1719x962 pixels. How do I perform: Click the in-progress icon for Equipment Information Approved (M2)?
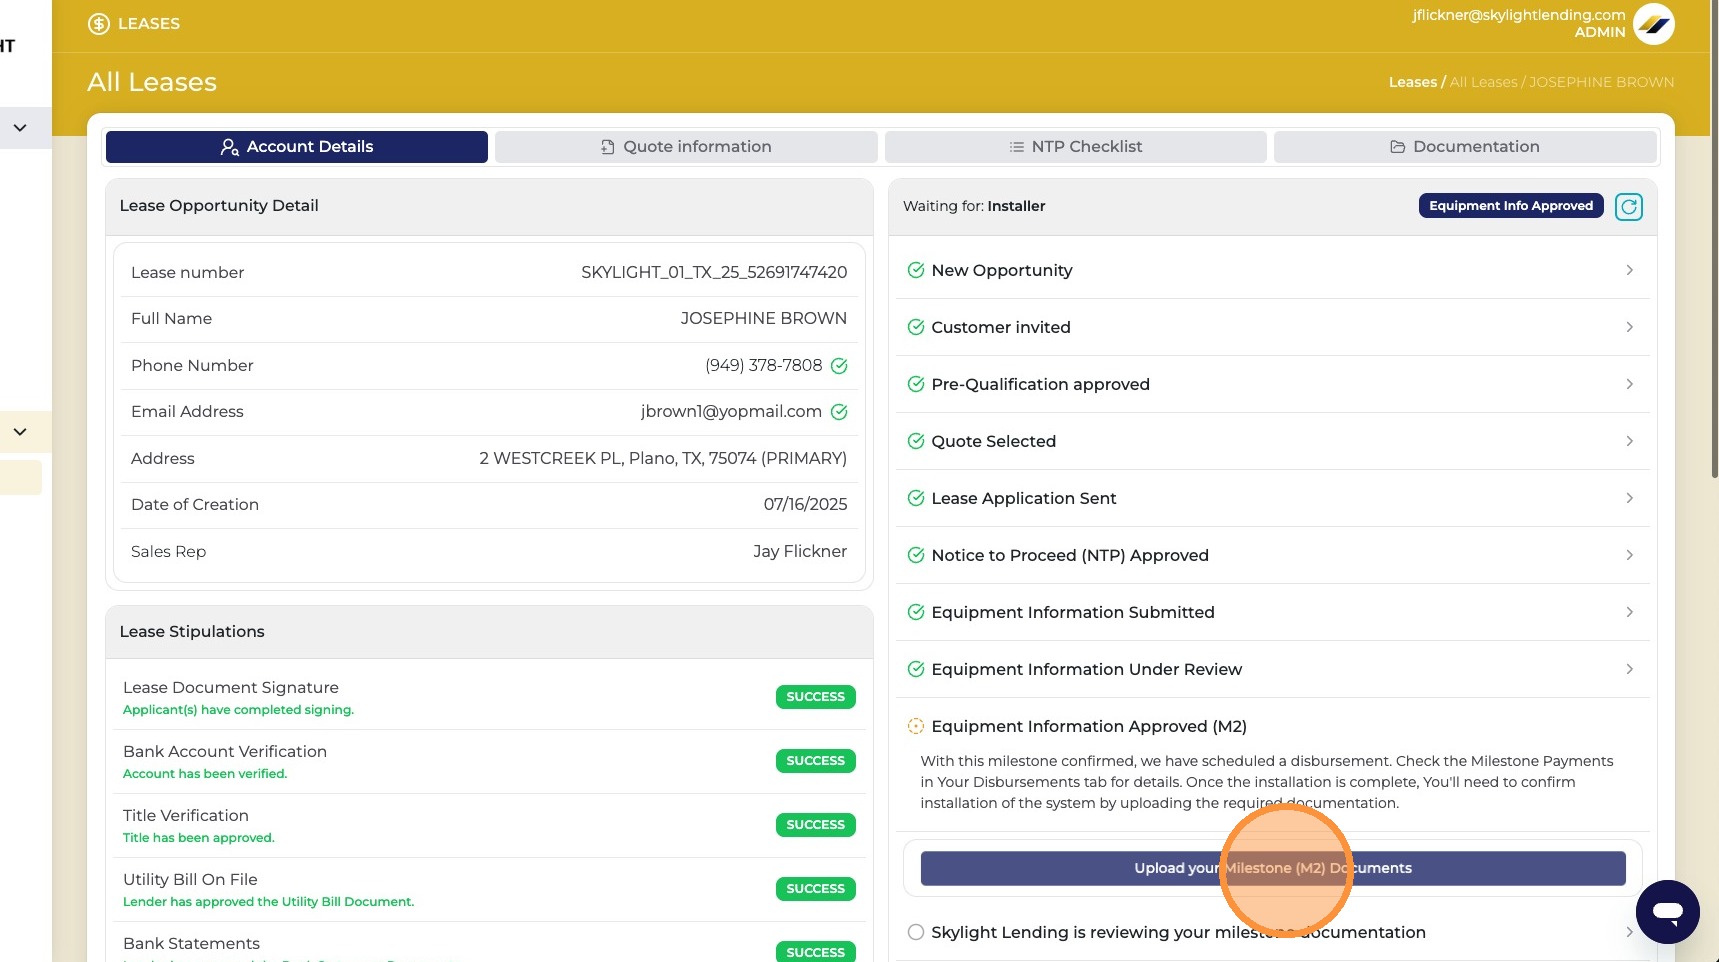(915, 726)
